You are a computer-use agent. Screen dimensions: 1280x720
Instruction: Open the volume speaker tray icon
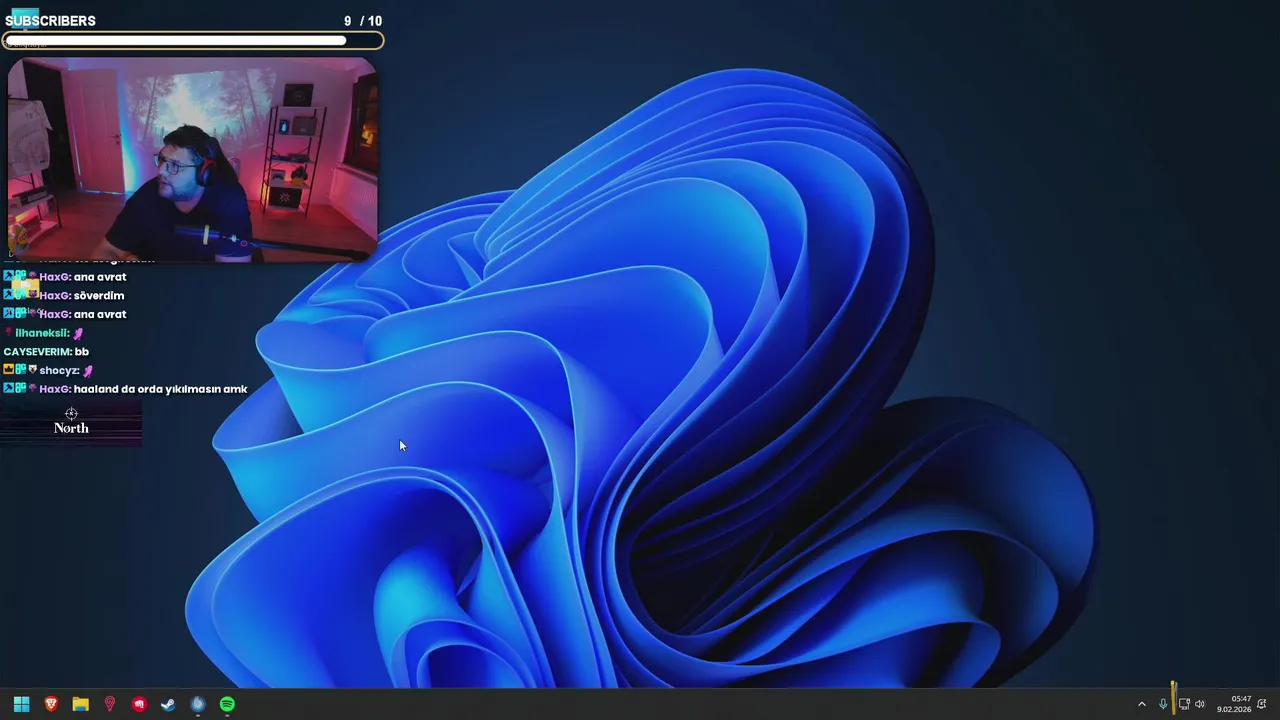[1200, 704]
